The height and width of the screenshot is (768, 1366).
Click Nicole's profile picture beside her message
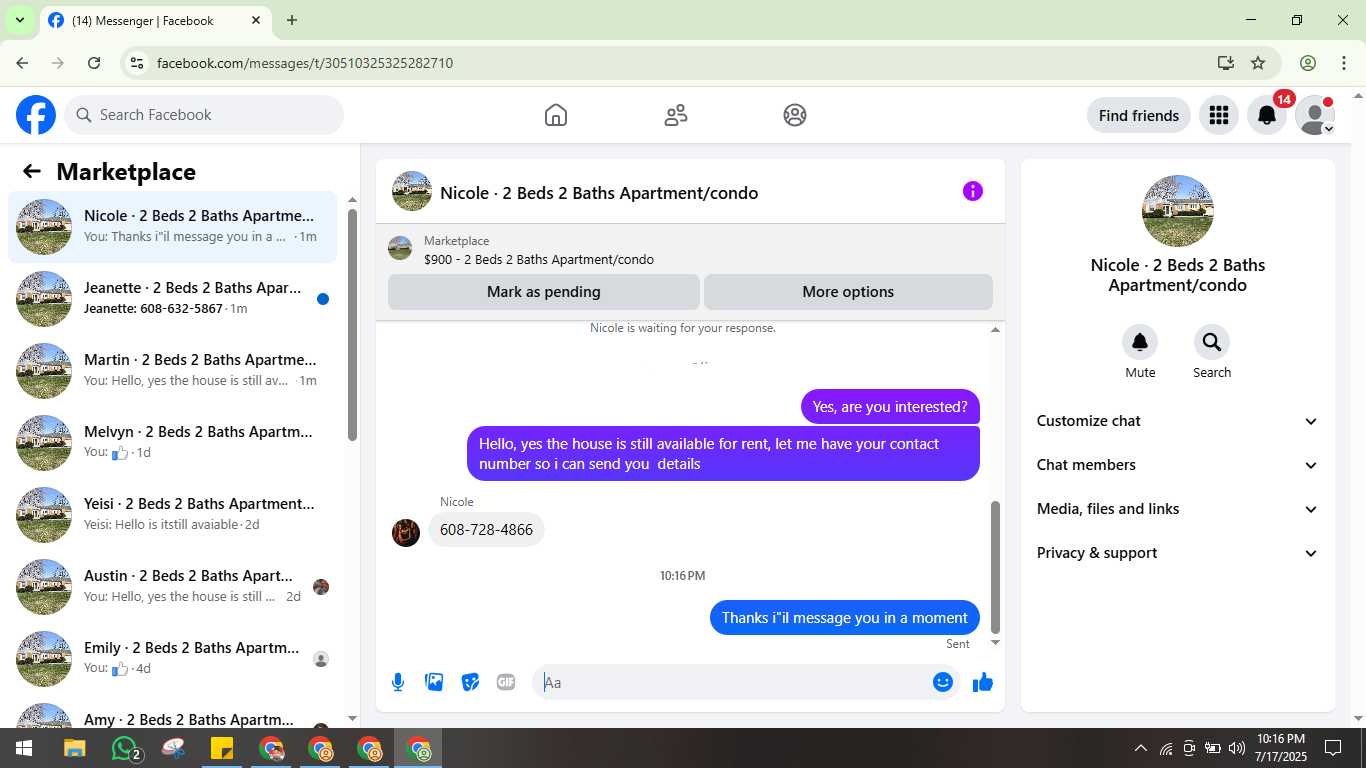click(406, 533)
